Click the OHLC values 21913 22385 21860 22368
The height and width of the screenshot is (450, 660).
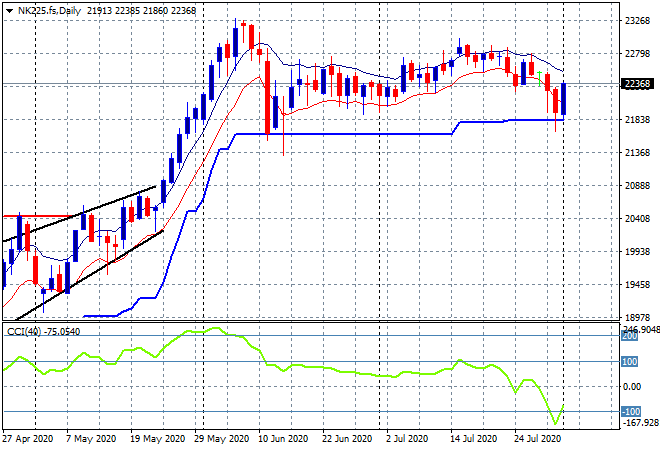141,11
